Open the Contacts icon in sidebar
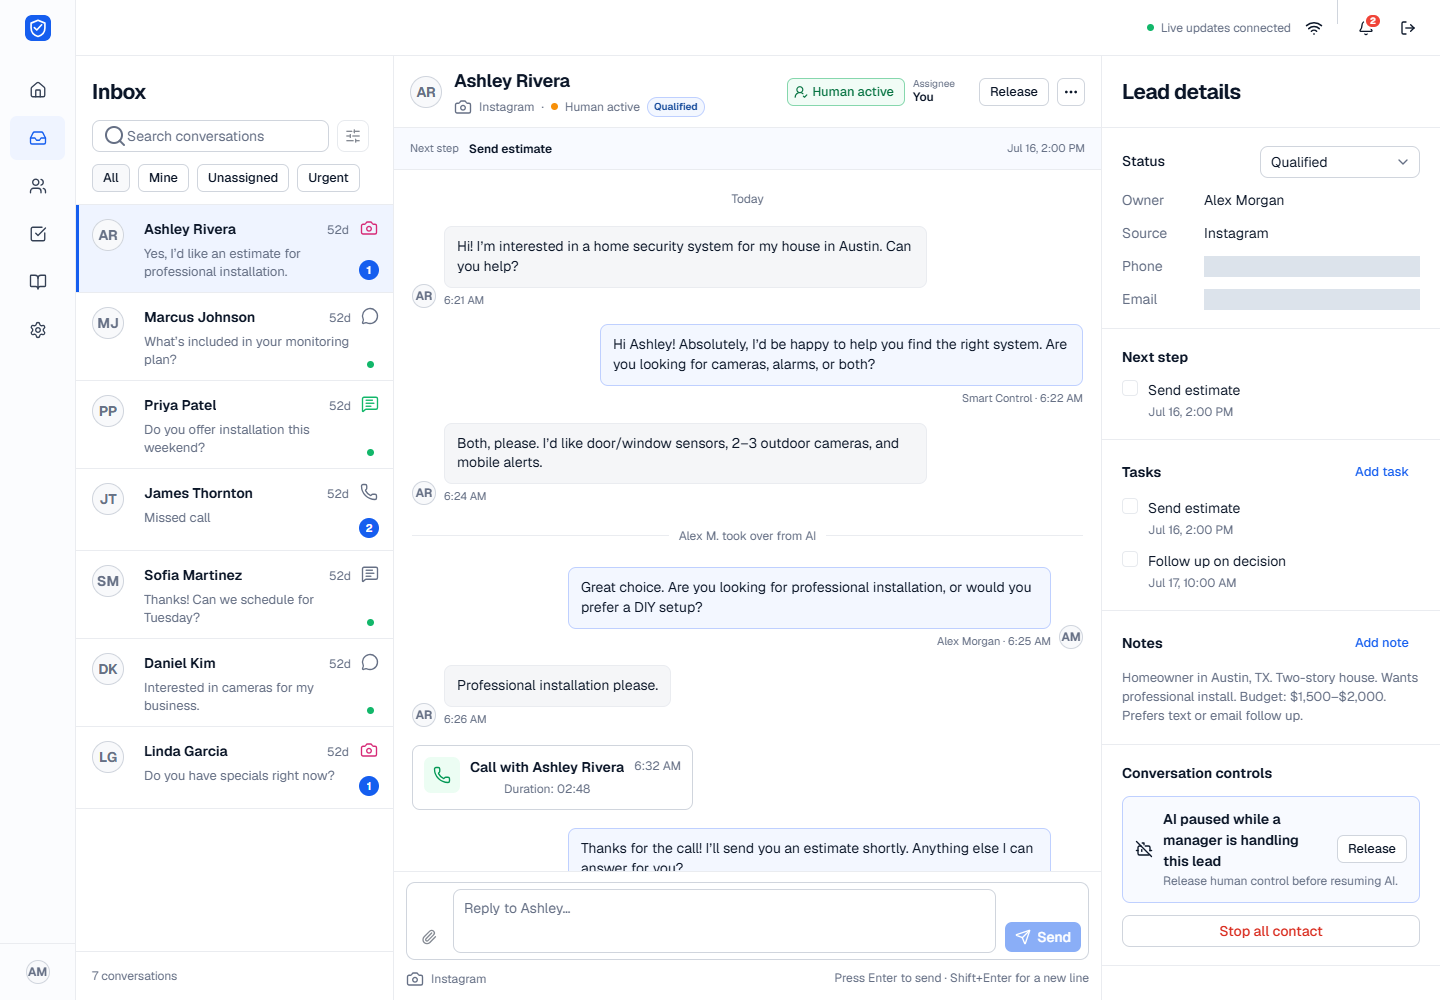The width and height of the screenshot is (1440, 1000). 38,186
